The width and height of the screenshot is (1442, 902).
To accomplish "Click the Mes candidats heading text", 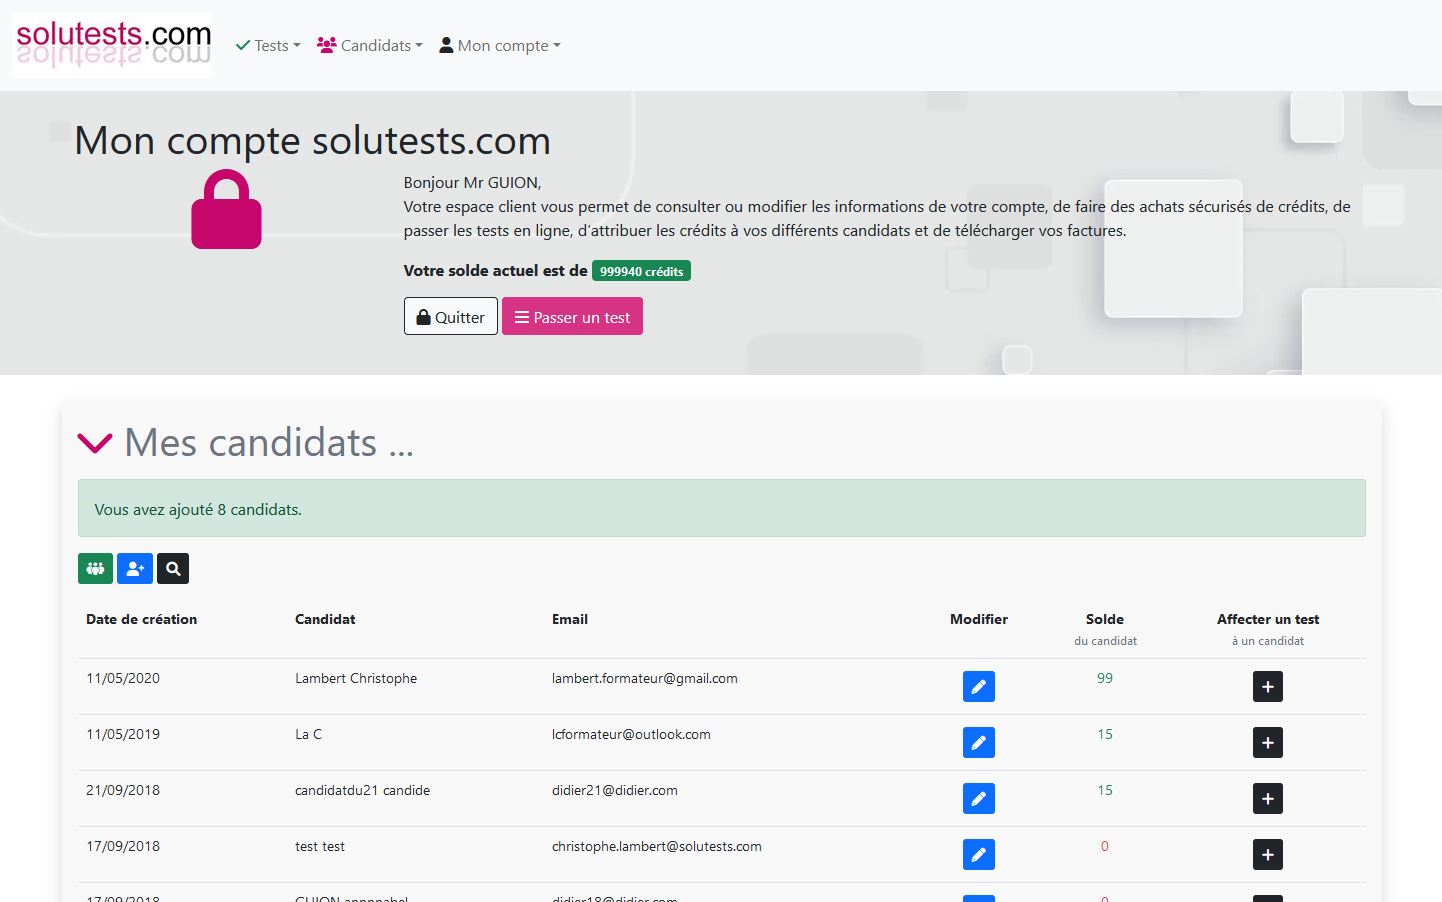I will 269,443.
